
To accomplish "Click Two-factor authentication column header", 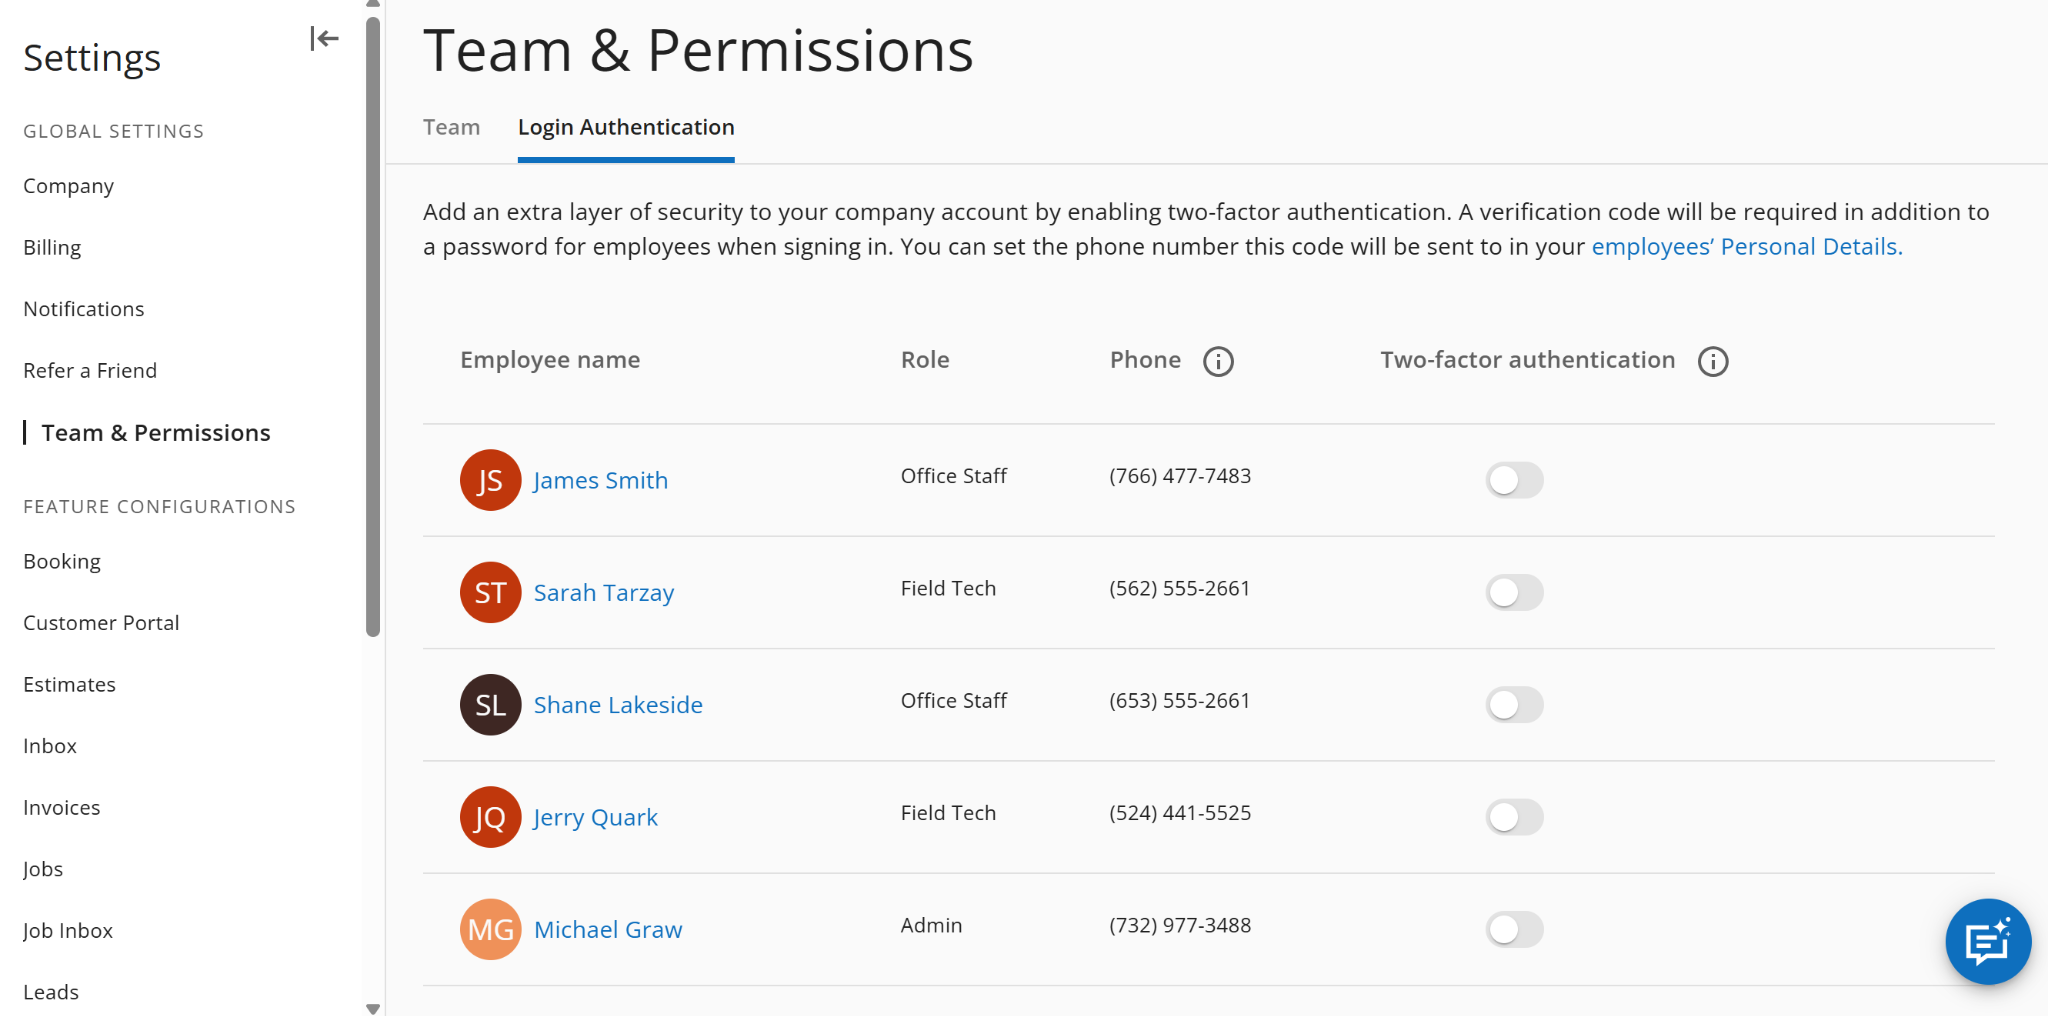I will [x=1528, y=360].
